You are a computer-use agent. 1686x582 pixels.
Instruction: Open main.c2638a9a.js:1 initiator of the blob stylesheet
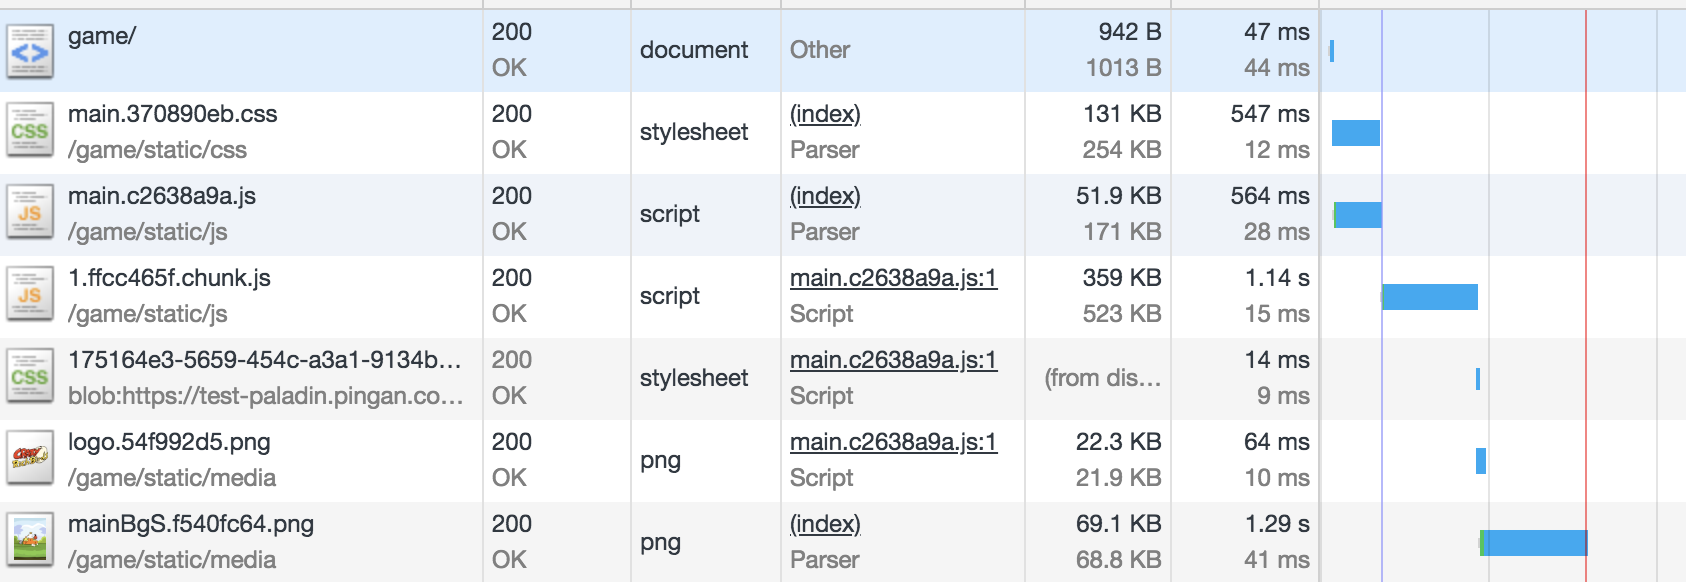tap(893, 360)
